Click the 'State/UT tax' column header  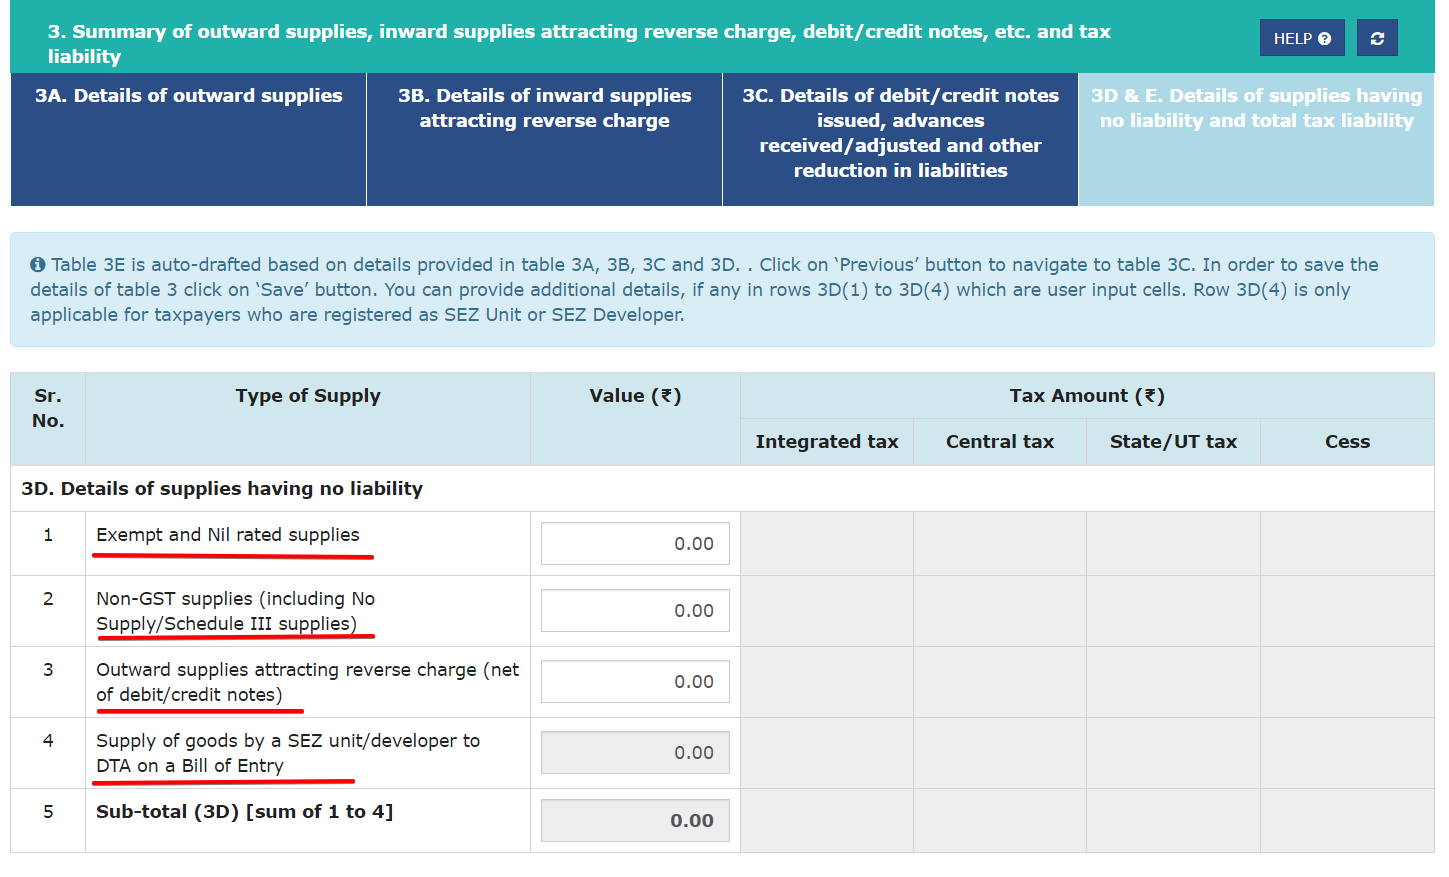click(1174, 442)
